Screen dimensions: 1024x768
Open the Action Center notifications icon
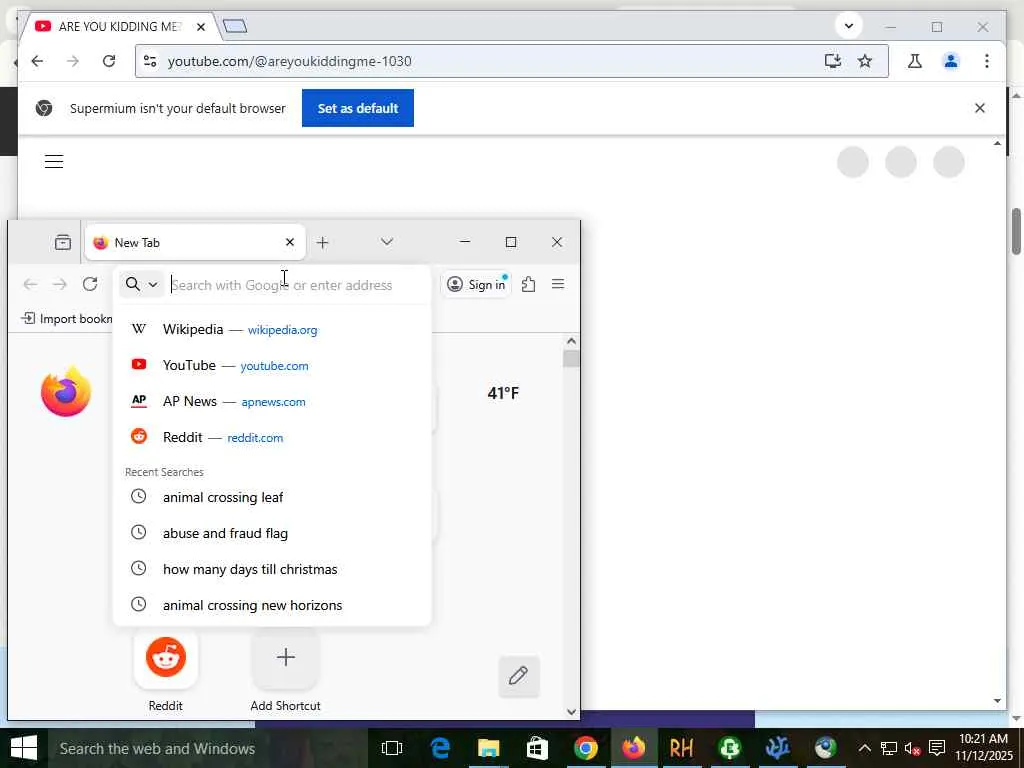pos(936,748)
